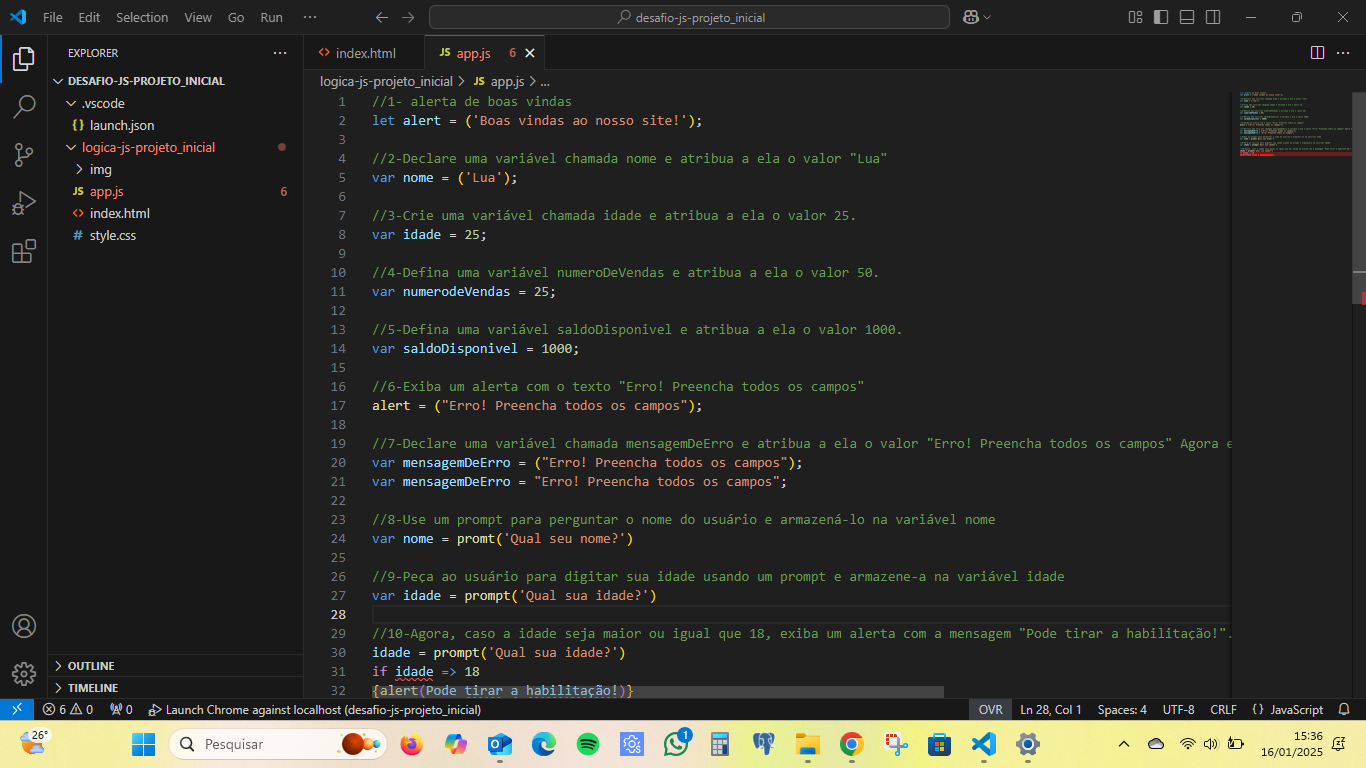Toggle the secondary side bar

coord(1213,17)
